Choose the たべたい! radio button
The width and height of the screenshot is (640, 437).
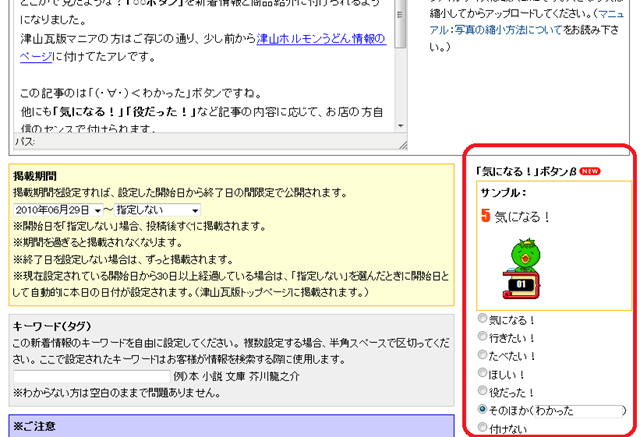[x=485, y=355]
